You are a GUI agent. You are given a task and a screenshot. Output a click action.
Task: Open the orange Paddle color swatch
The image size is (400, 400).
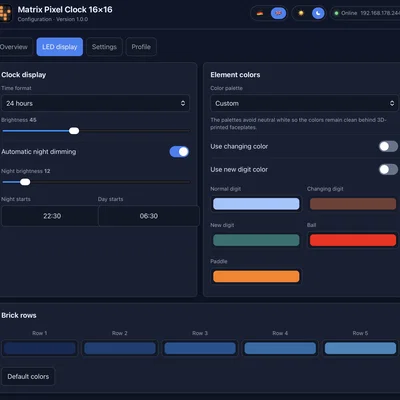(x=256, y=277)
